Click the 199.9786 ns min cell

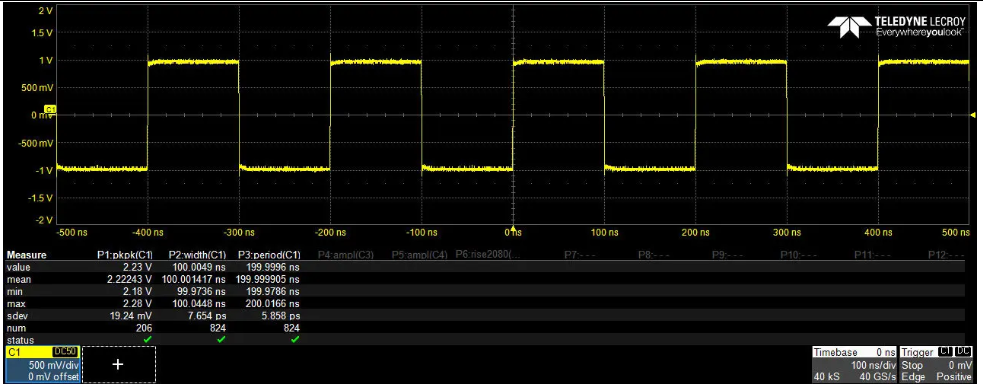(x=273, y=291)
